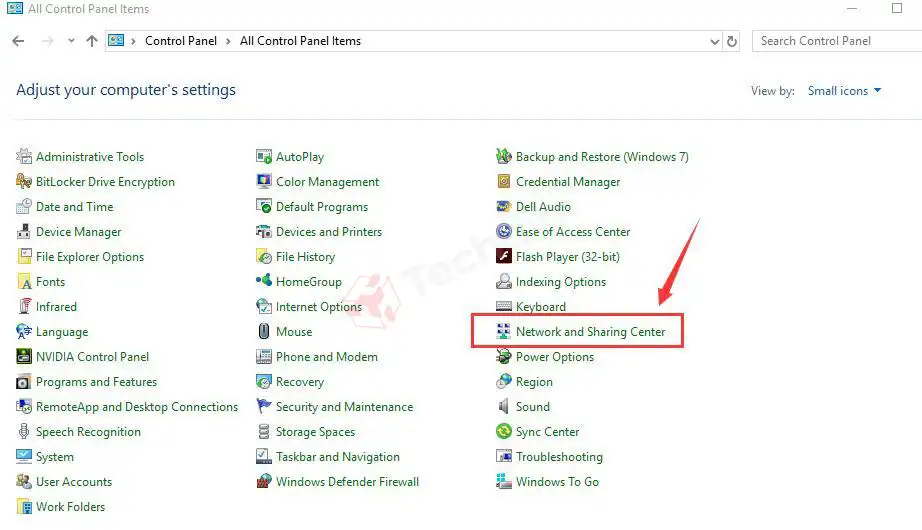
Task: Open the Region link
Action: pos(535,382)
